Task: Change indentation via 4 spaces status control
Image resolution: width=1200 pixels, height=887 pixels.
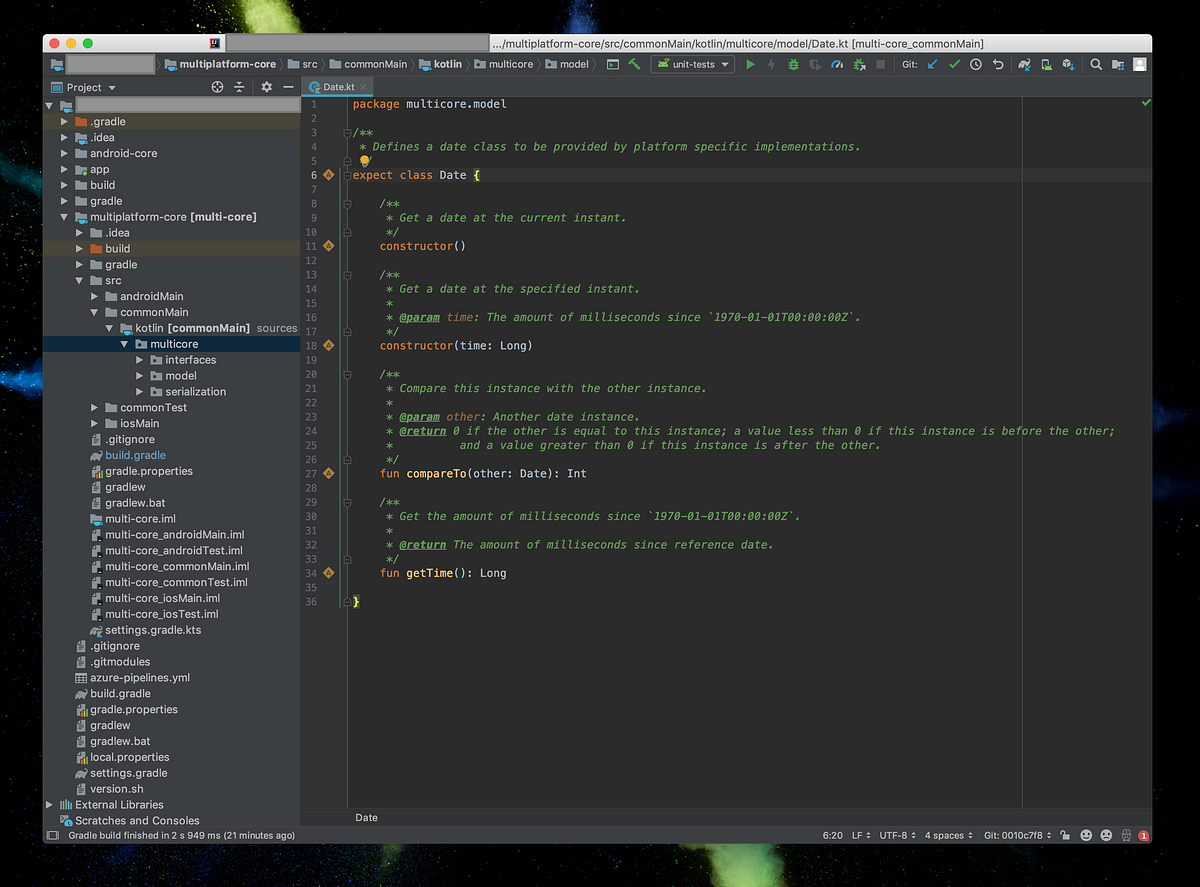Action: [x=945, y=835]
